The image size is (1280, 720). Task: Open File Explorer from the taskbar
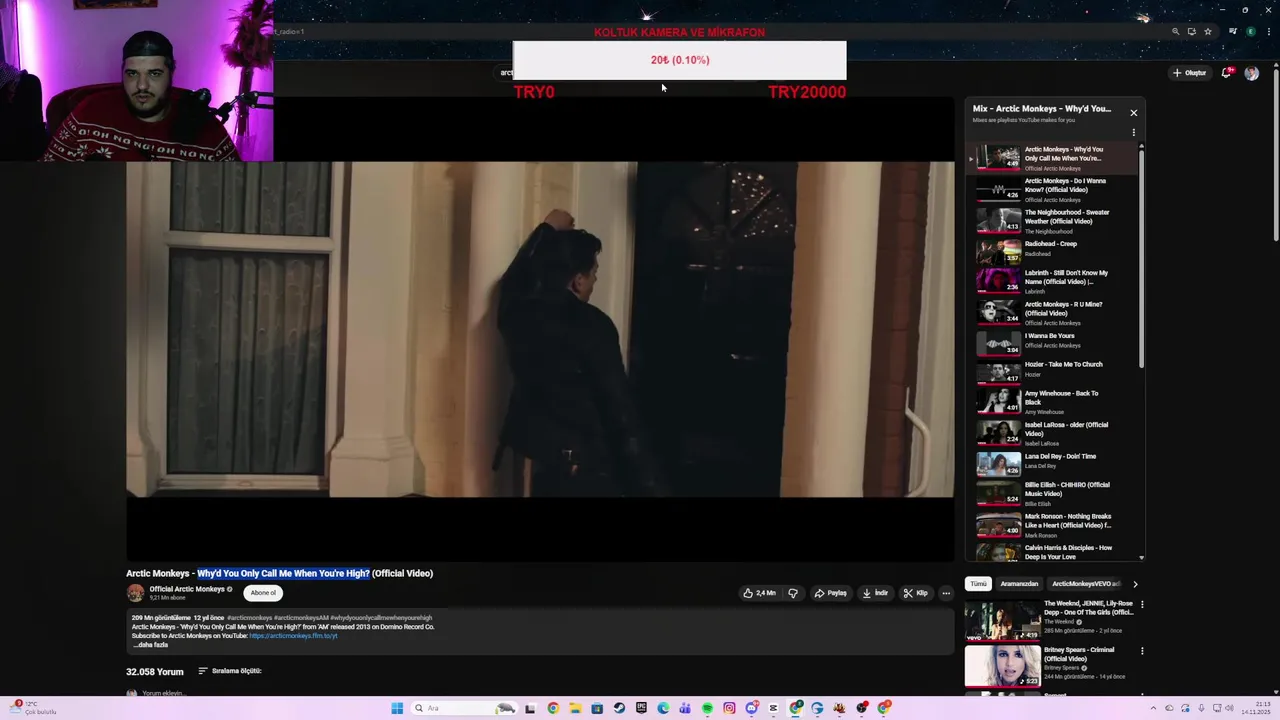tap(575, 708)
